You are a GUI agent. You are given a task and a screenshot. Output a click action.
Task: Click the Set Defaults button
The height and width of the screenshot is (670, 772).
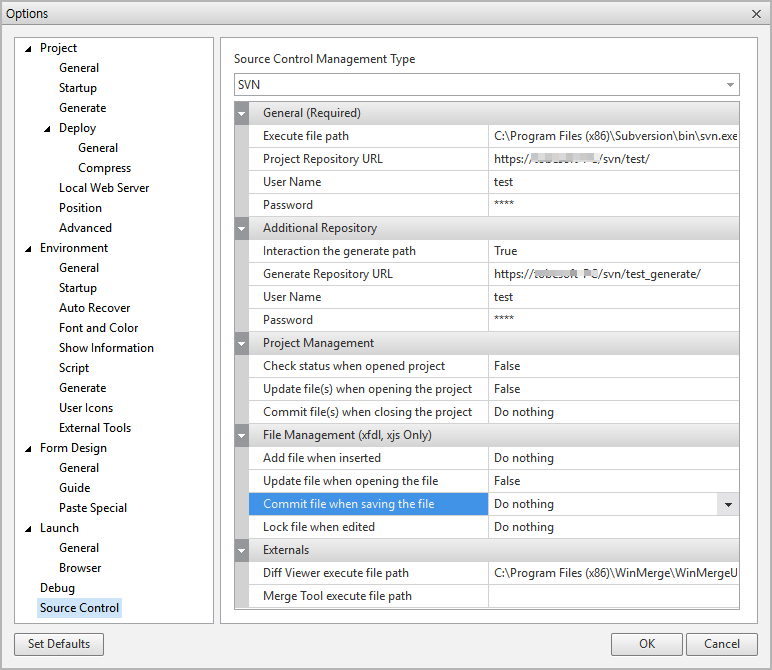(x=59, y=644)
